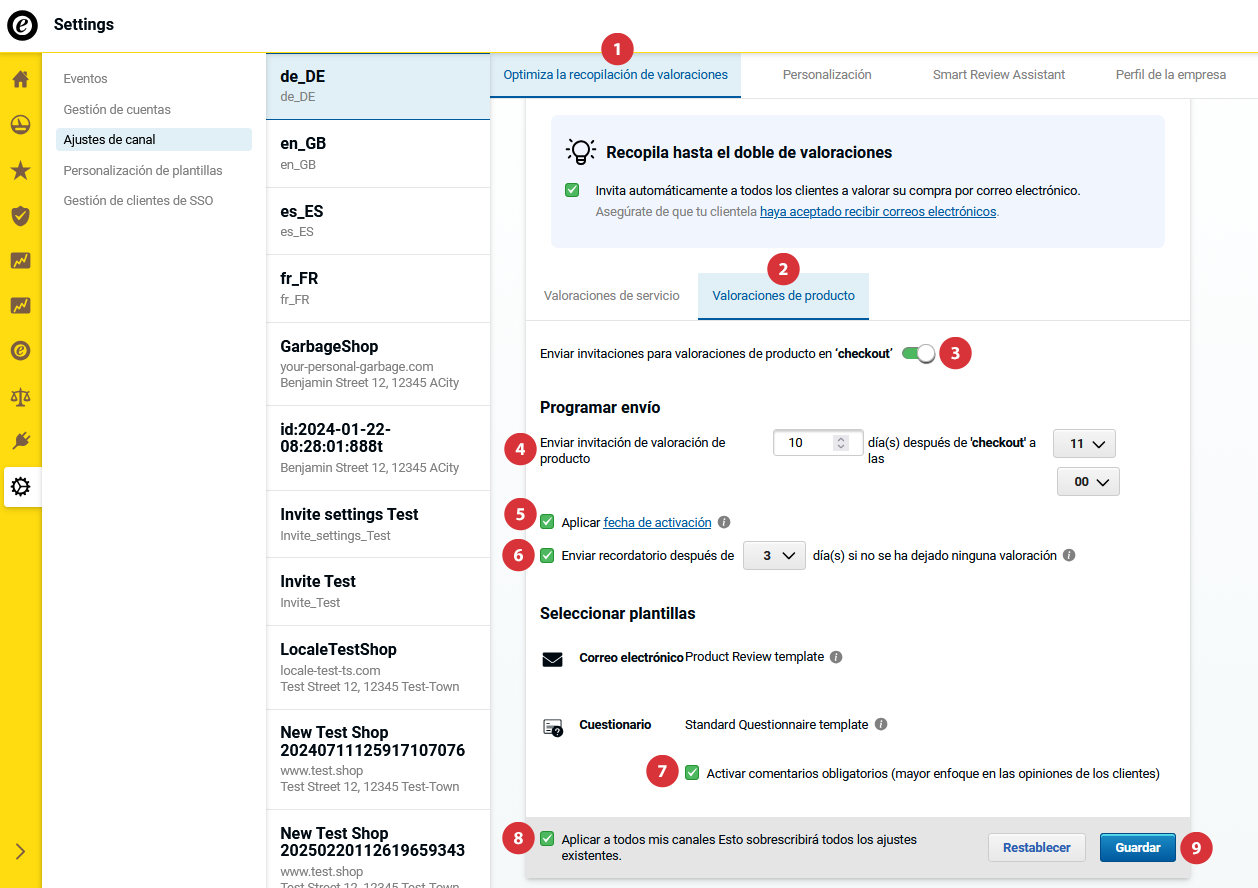Click the gear settings icon in sidebar

(20, 487)
